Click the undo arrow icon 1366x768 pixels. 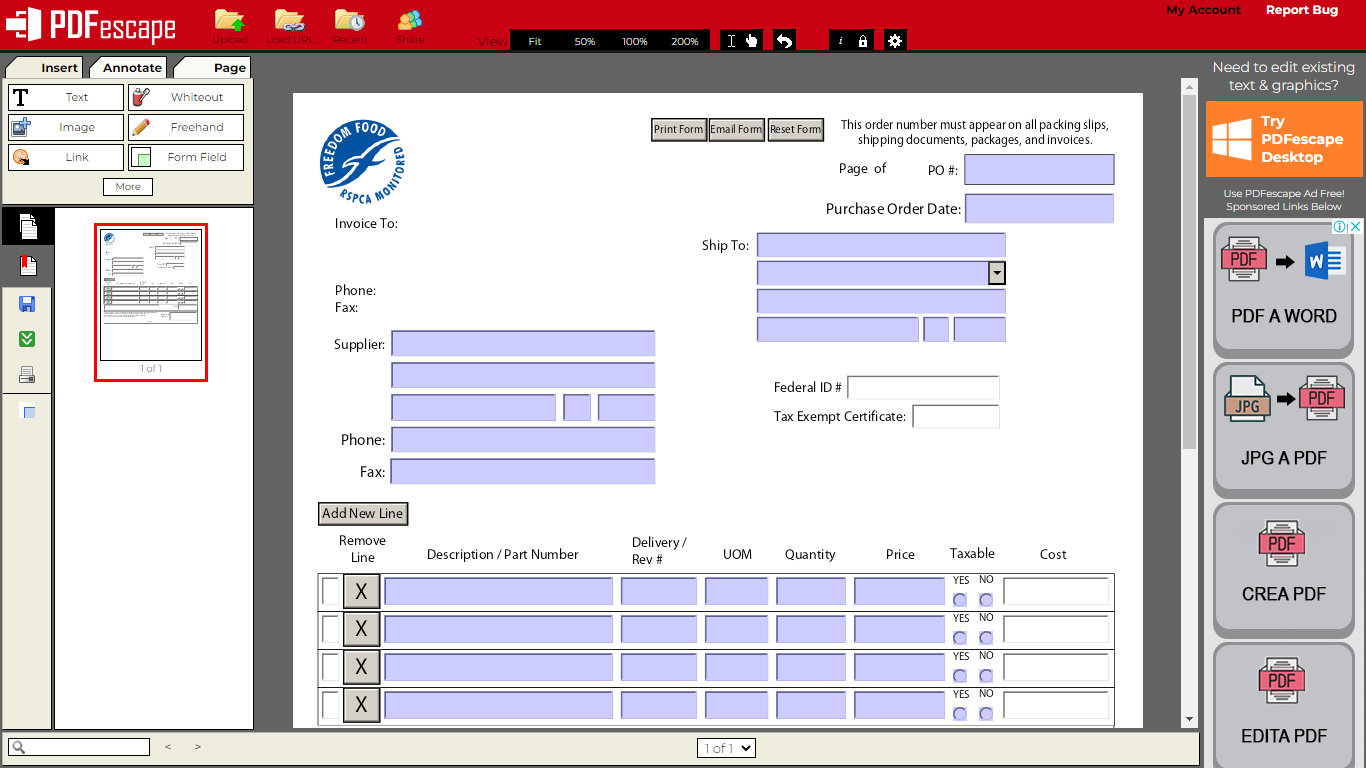[785, 41]
